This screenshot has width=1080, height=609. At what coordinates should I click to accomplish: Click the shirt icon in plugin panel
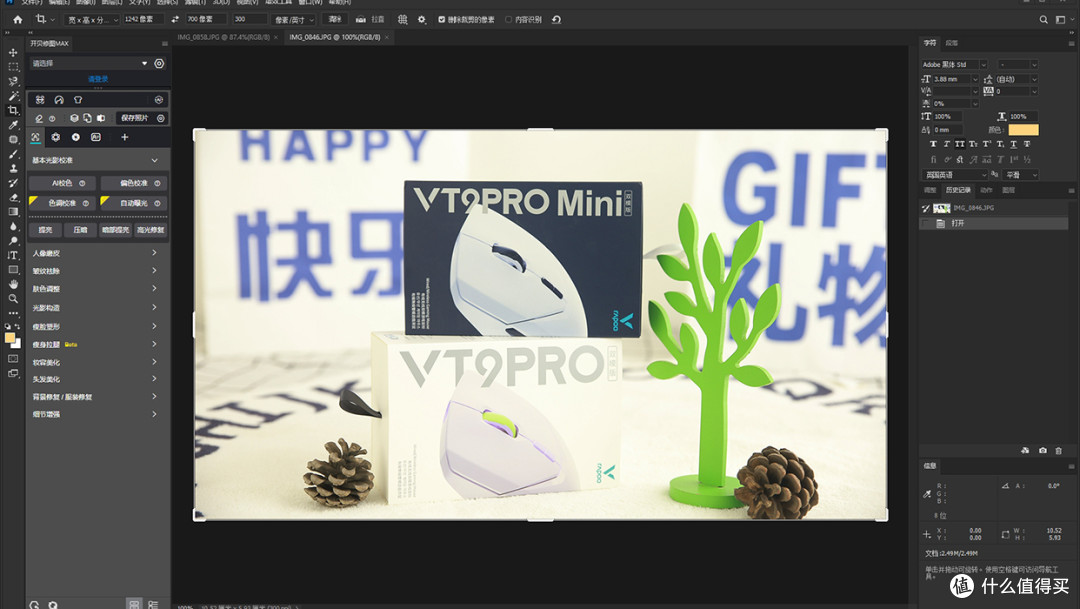pyautogui.click(x=78, y=100)
